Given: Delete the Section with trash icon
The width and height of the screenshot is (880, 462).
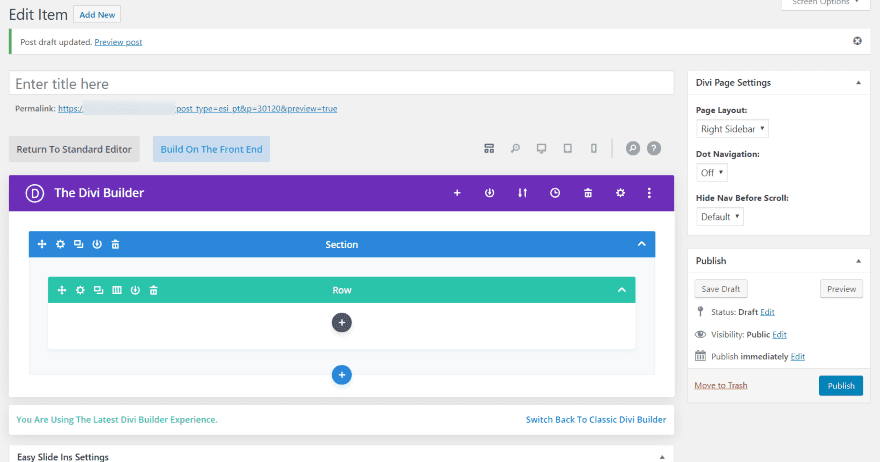Looking at the screenshot, I should point(115,244).
